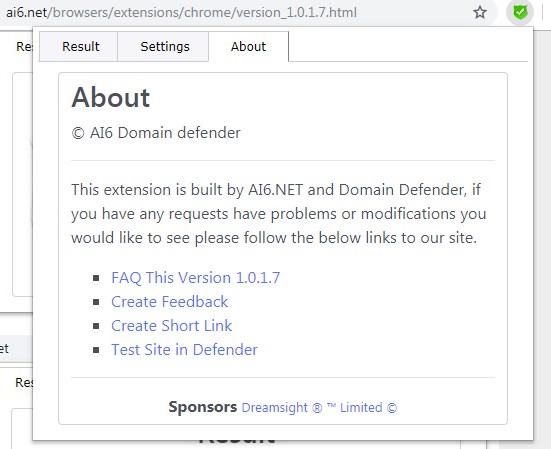Image resolution: width=551 pixels, height=449 pixels.
Task: Follow the Create Feedback link
Action: (170, 302)
